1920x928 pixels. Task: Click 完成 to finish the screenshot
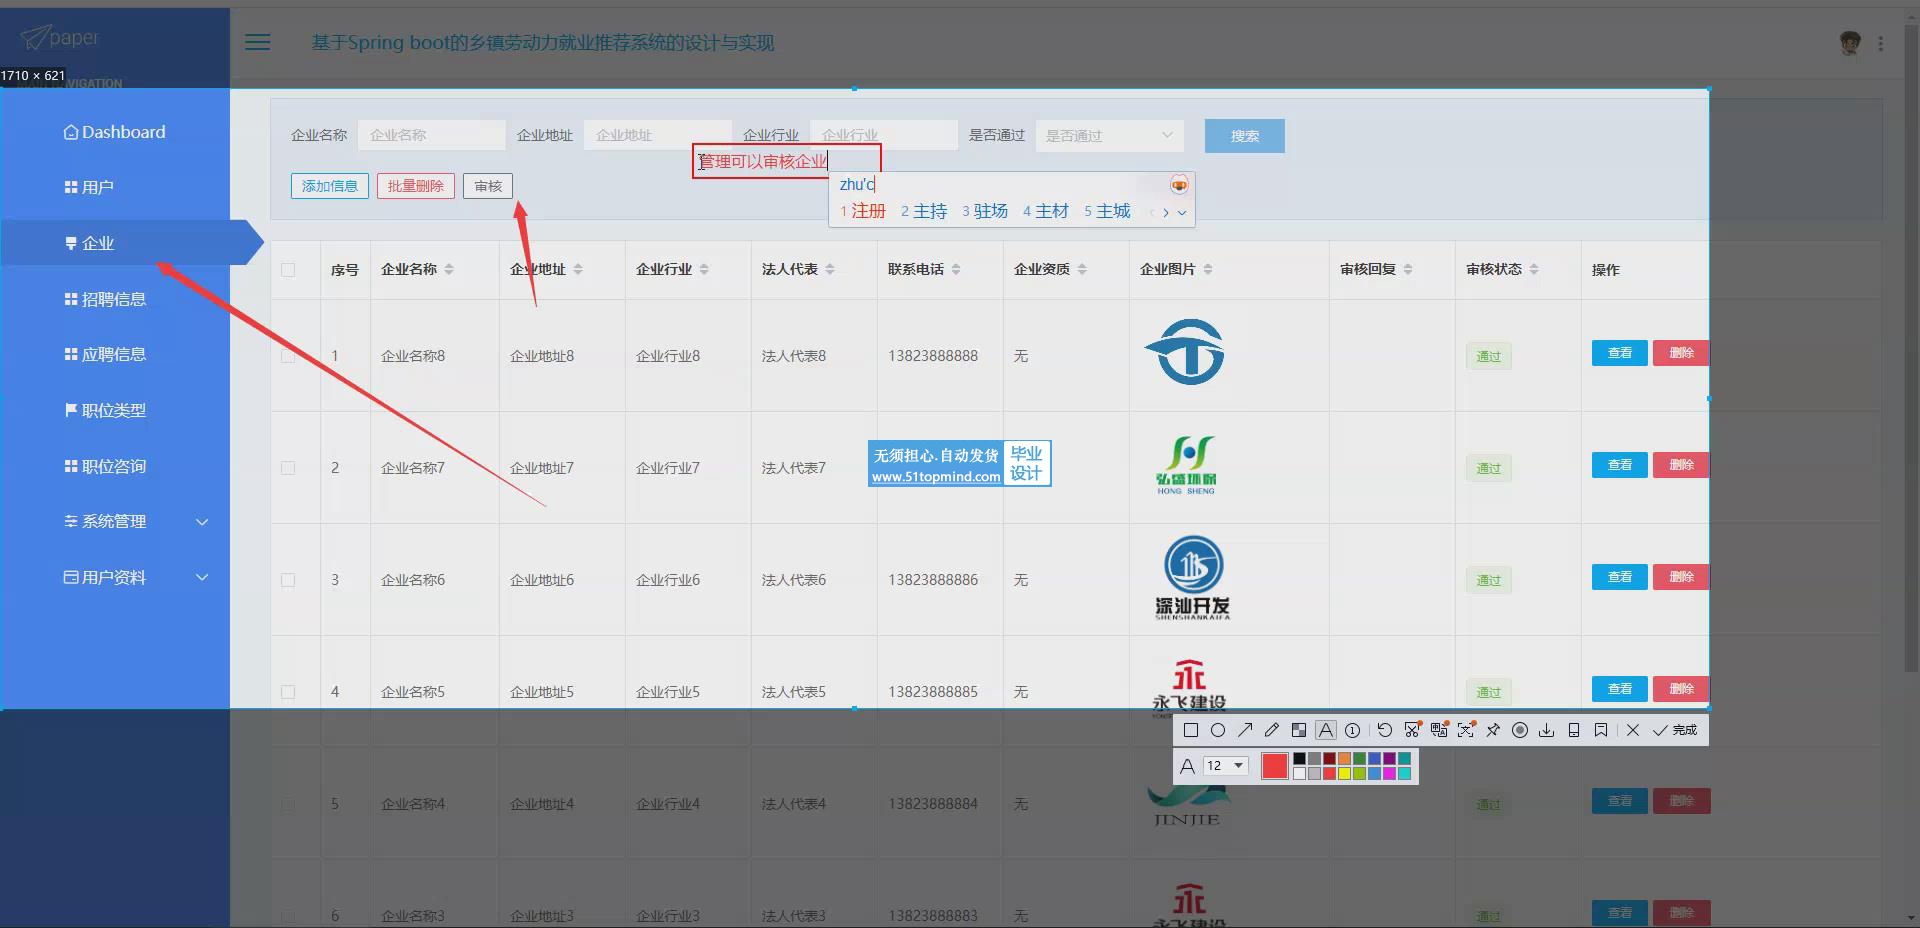pyautogui.click(x=1676, y=730)
